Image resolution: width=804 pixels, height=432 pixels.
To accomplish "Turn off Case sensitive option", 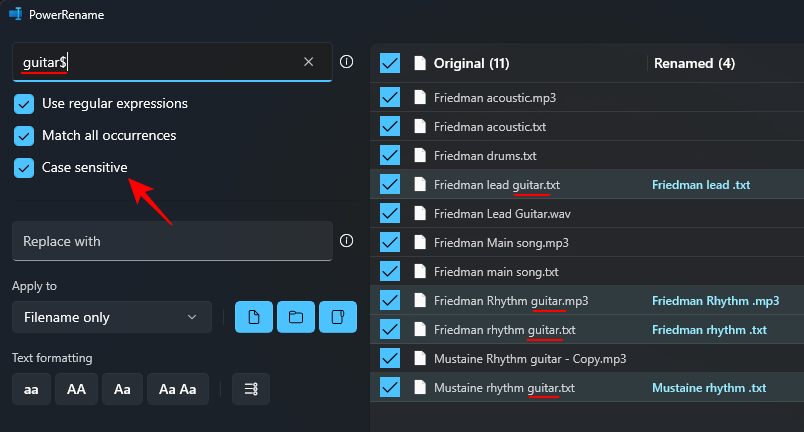I will coord(24,168).
